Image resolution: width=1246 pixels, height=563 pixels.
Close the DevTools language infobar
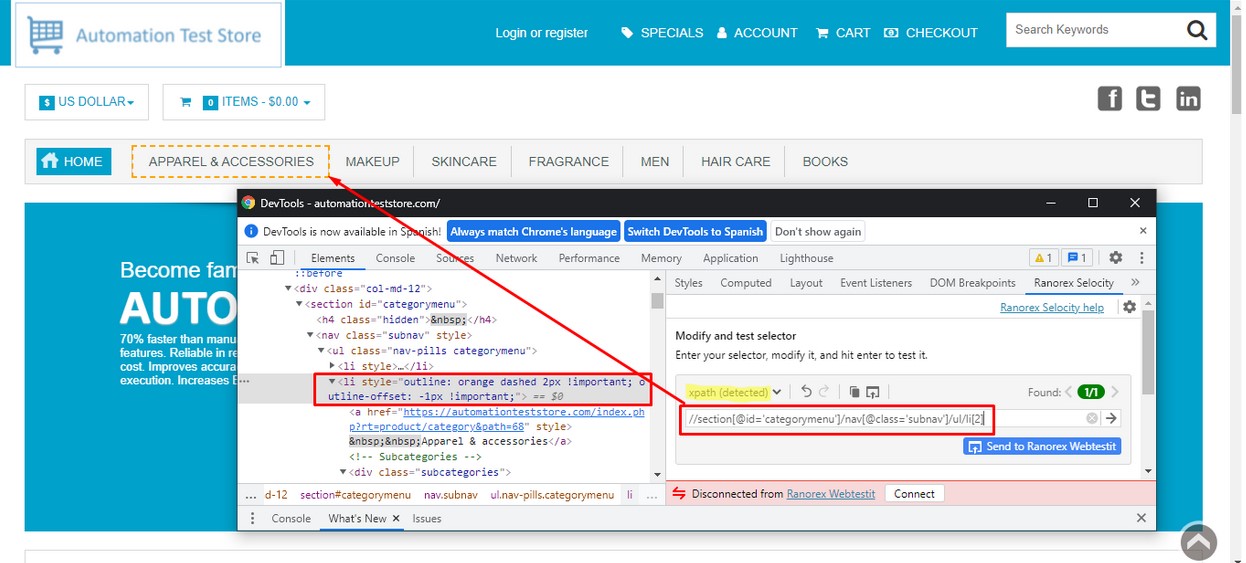(1142, 231)
